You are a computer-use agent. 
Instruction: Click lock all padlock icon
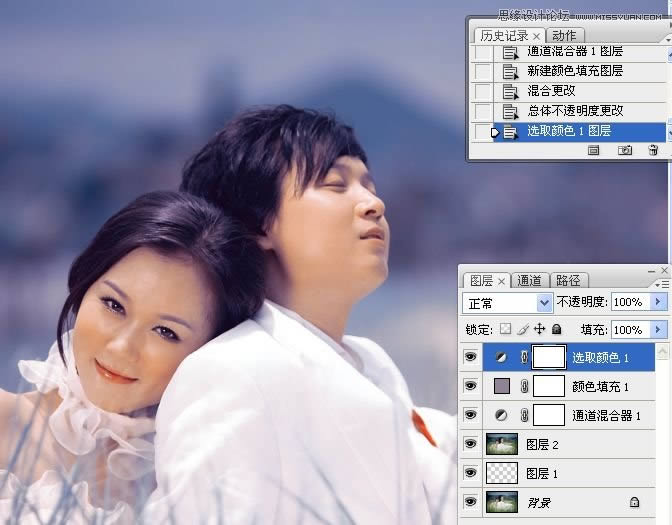[x=557, y=329]
